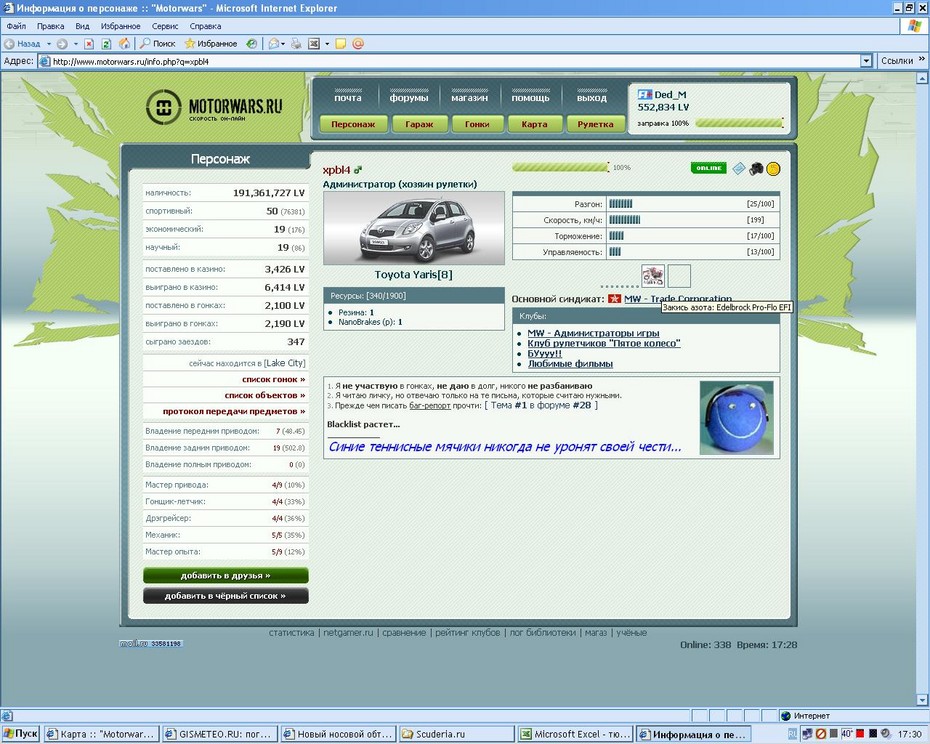This screenshot has width=930, height=744.
Task: Click the Stop loading icon
Action: click(89, 43)
